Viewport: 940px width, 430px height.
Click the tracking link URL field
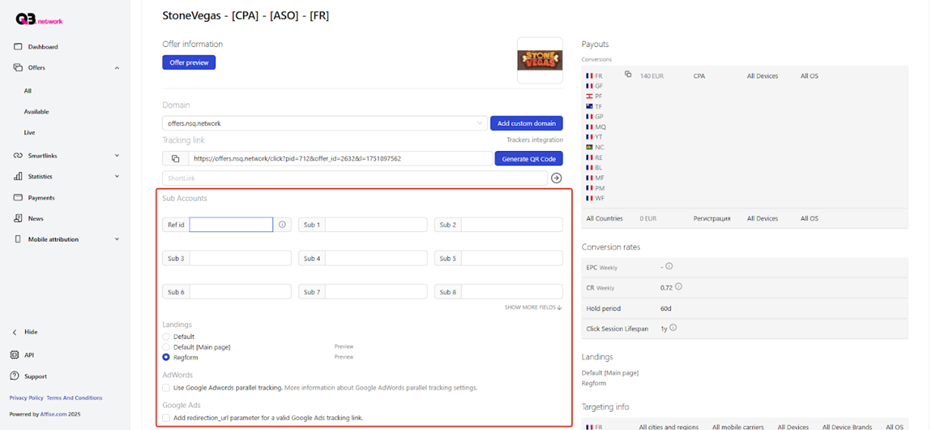pos(341,158)
